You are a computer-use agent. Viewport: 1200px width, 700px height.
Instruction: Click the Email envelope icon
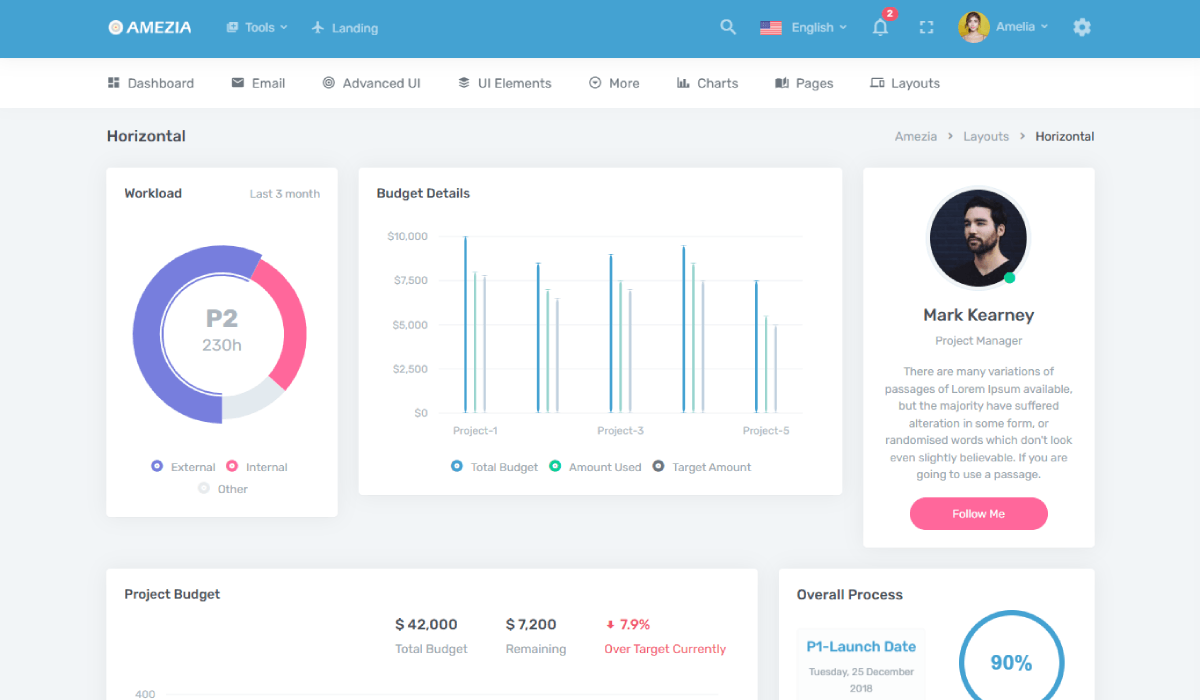(238, 83)
